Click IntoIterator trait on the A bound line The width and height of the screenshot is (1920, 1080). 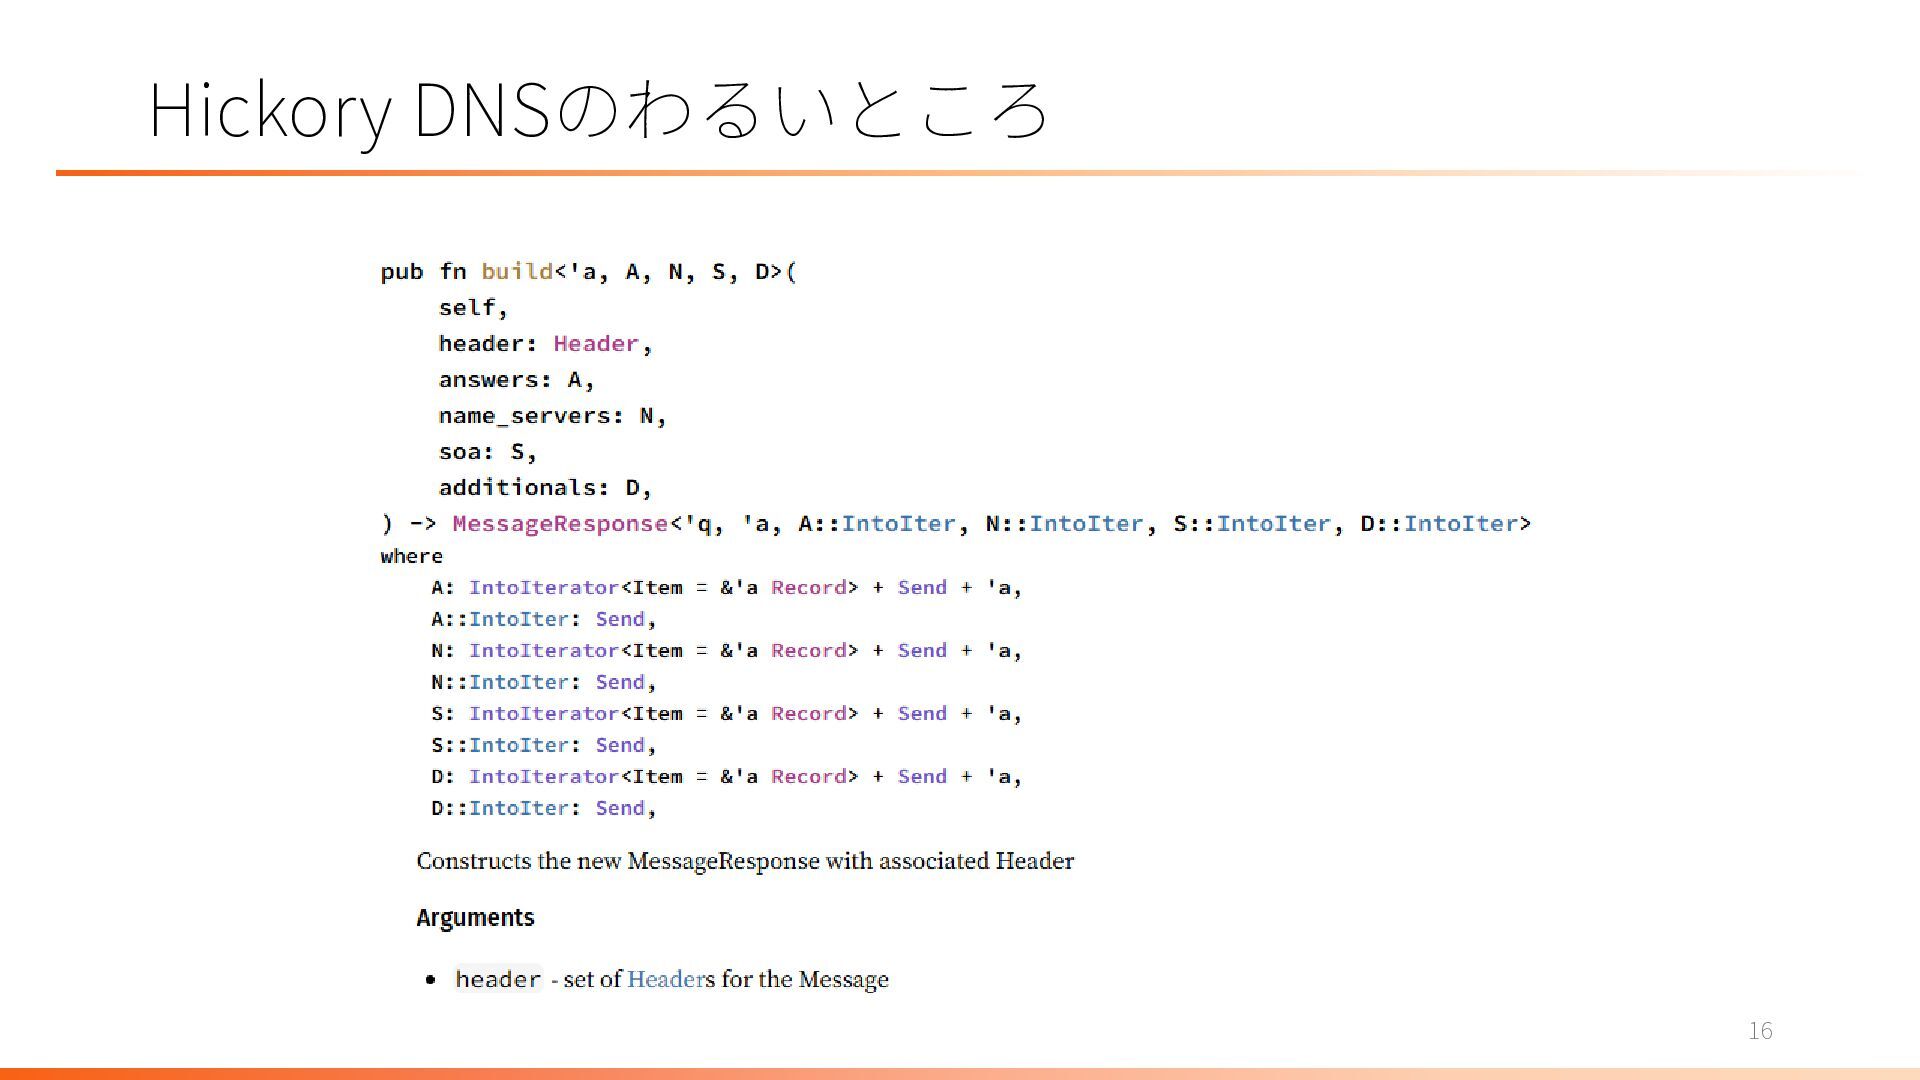coord(543,588)
